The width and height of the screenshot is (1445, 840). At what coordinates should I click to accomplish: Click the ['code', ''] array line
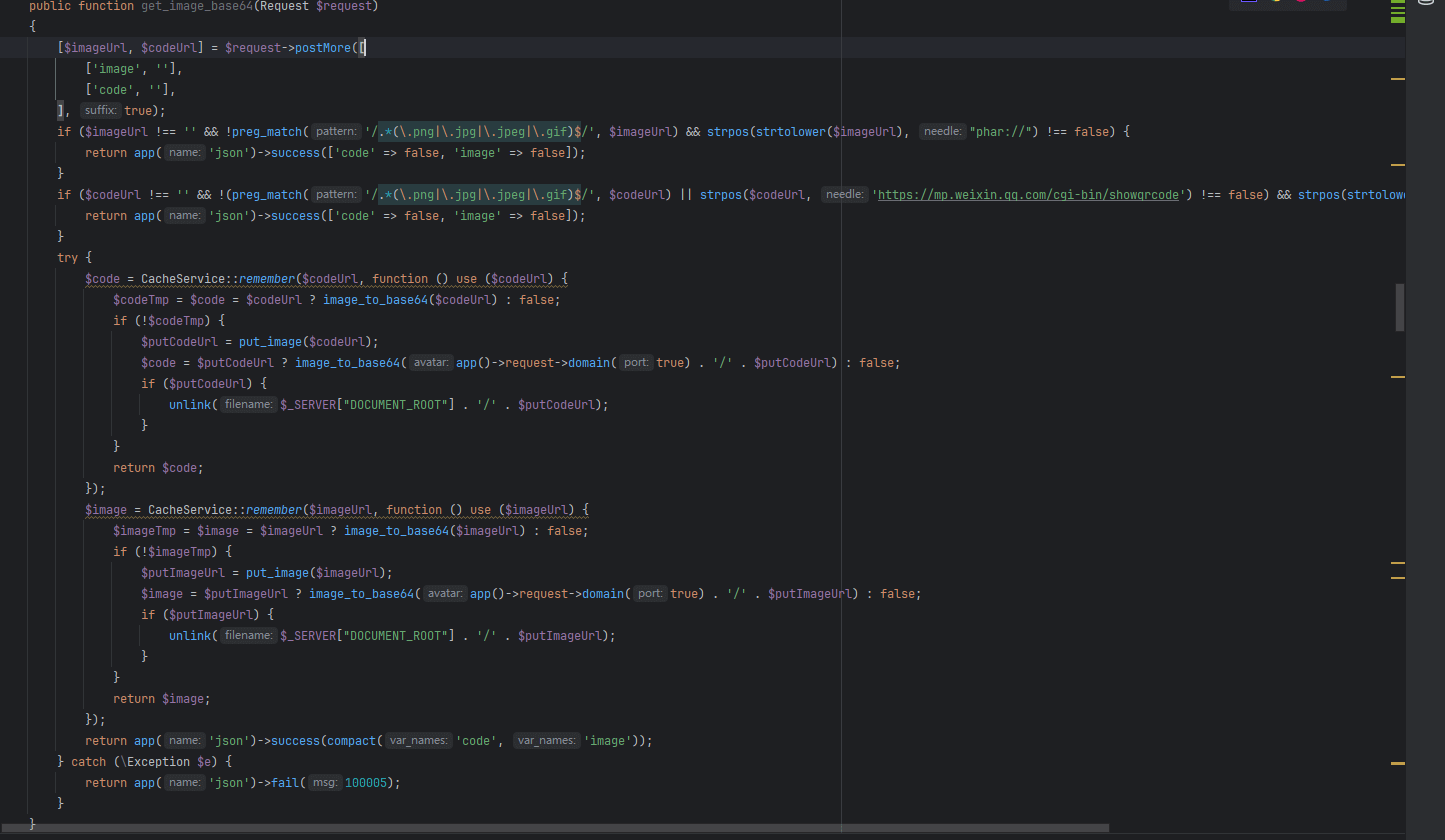(131, 90)
